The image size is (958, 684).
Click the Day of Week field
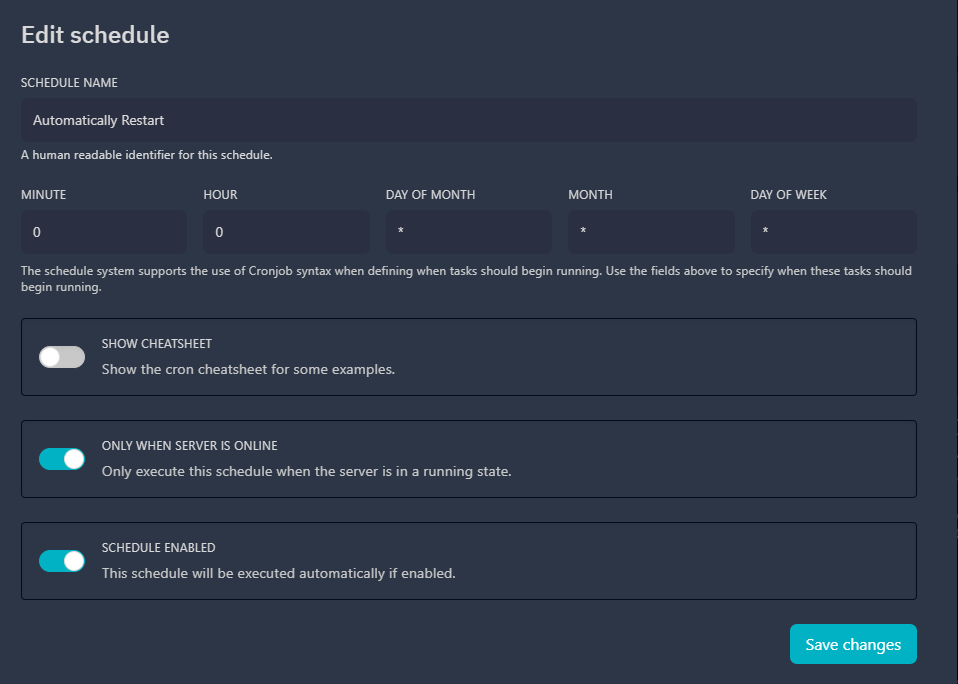coord(833,232)
